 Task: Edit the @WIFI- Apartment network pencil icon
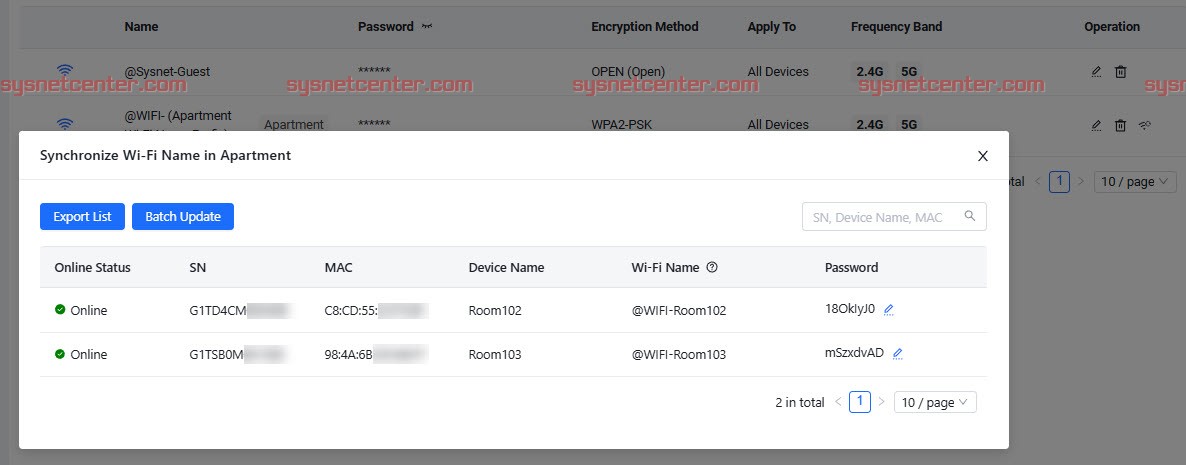point(1096,126)
